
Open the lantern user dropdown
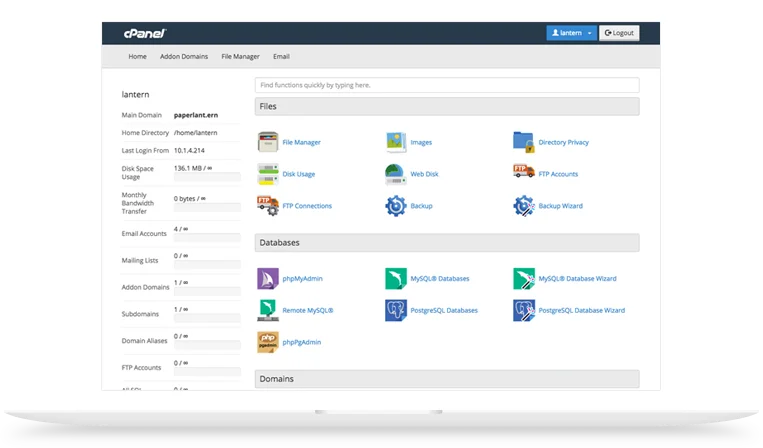point(571,33)
